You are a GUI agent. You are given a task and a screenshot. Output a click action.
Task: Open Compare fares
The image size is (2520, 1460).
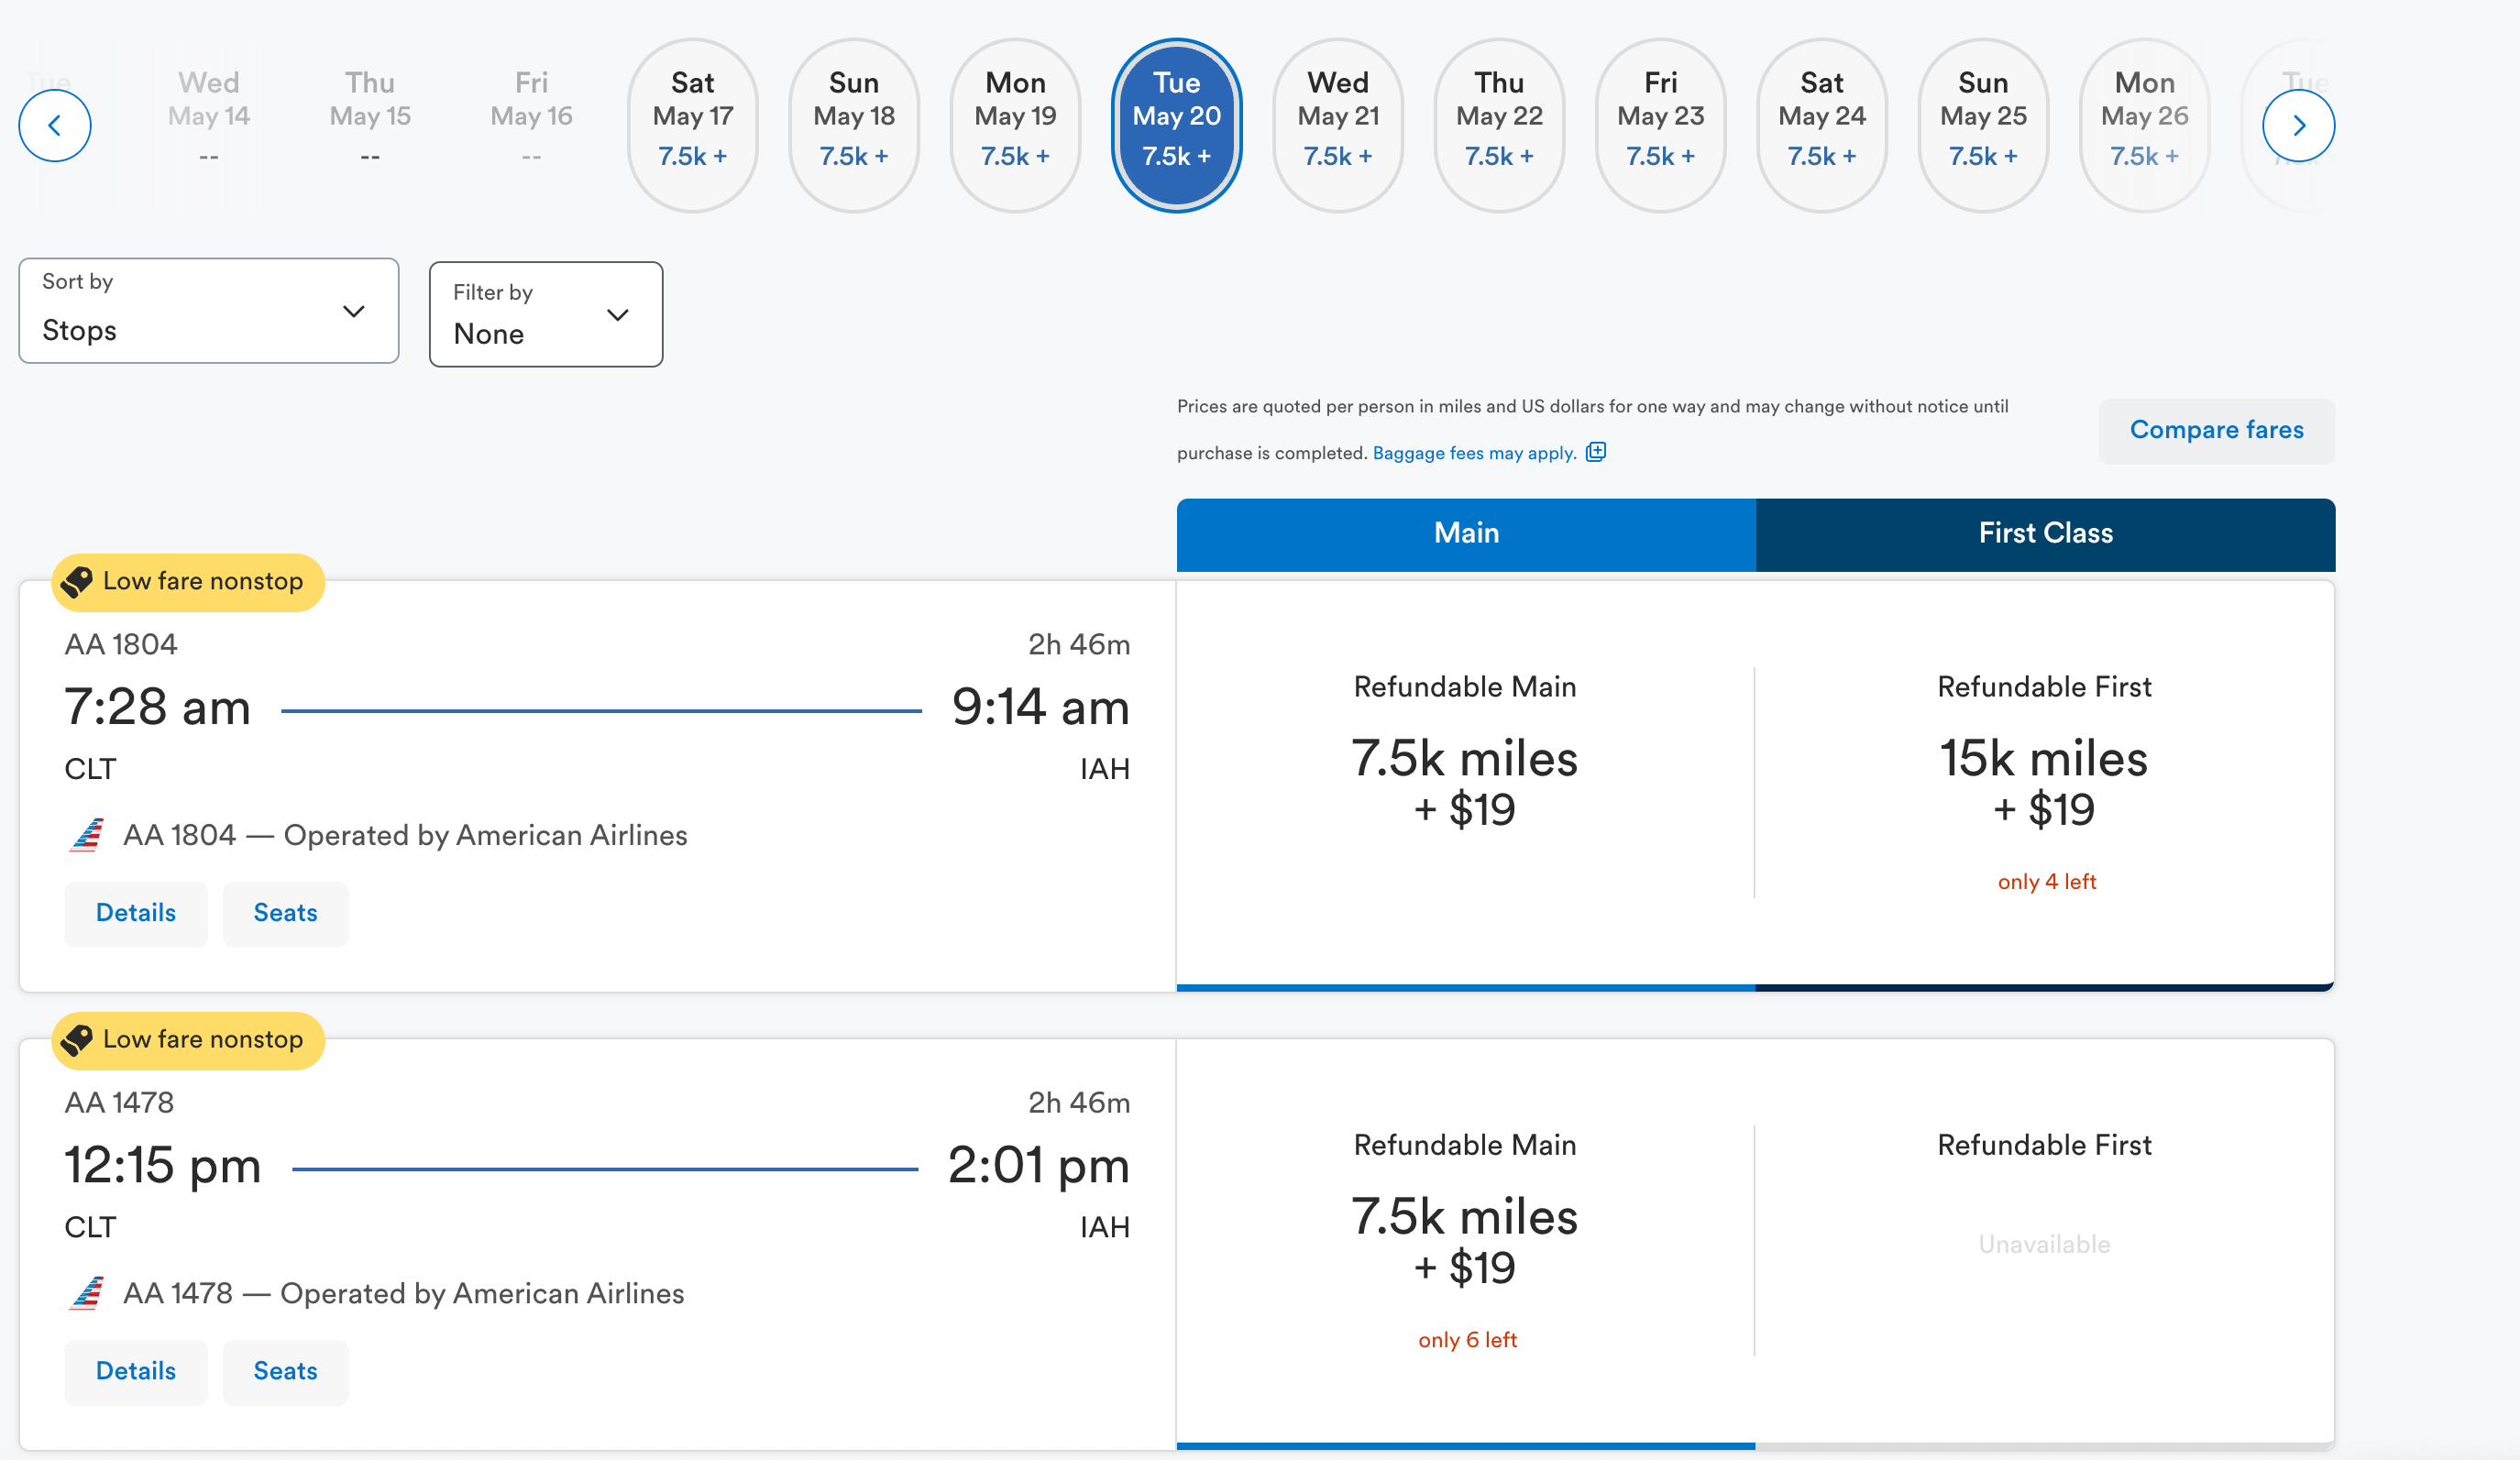coord(2216,431)
